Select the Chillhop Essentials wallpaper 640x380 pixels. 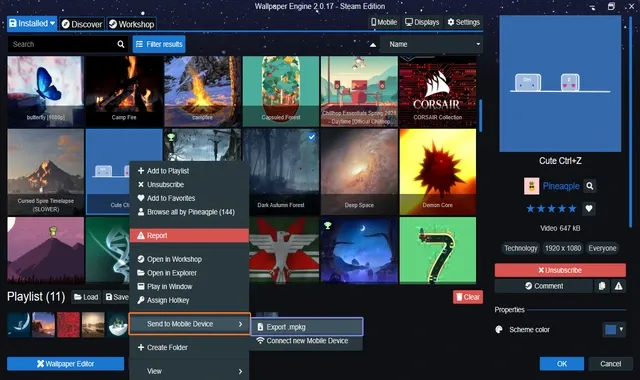359,91
